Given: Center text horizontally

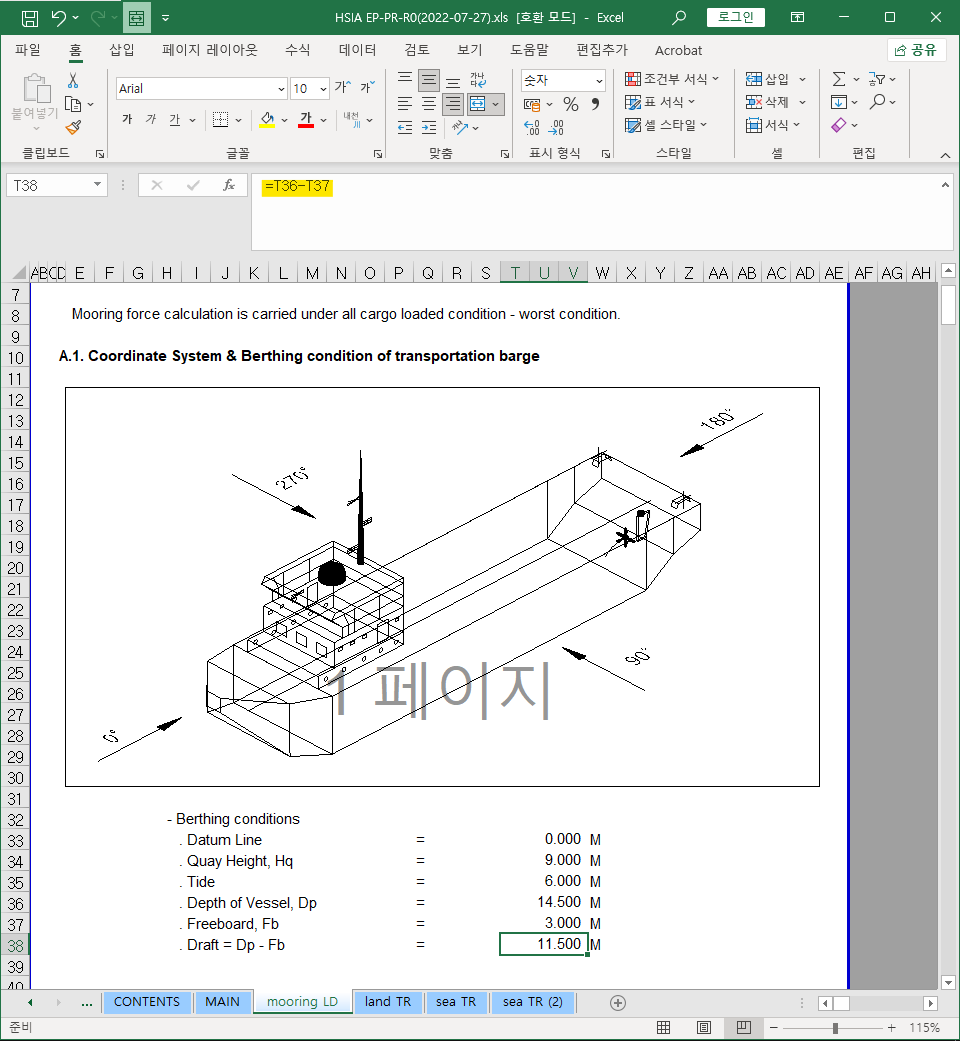Looking at the screenshot, I should click(x=429, y=104).
